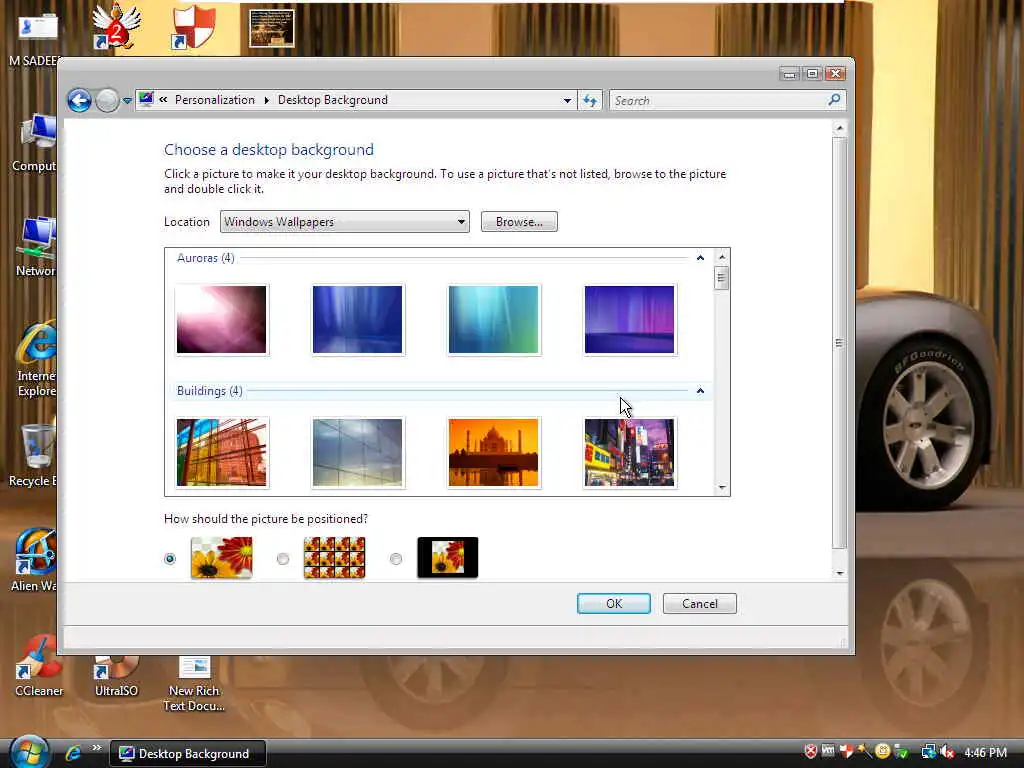Click the yellow smiley tray icon
This screenshot has height=768, width=1024.
883,752
